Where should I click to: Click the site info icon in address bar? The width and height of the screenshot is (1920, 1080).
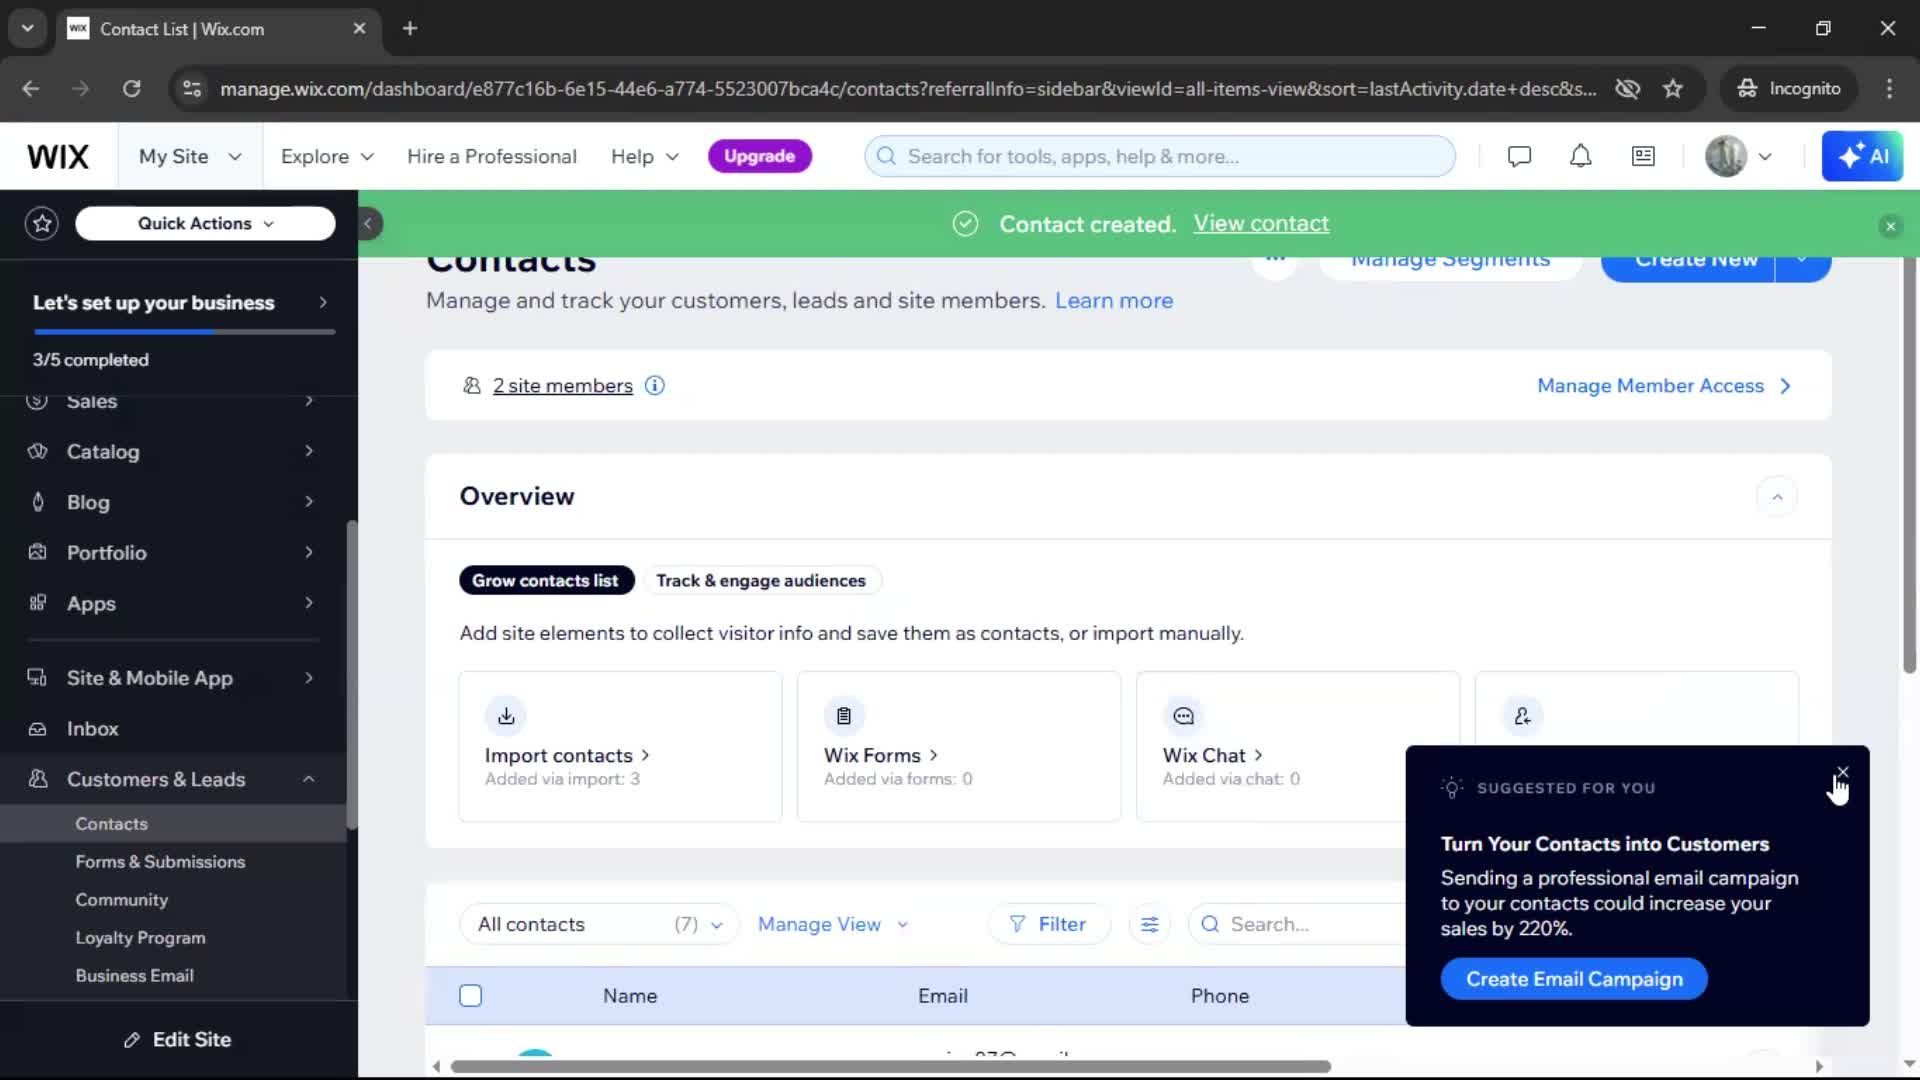point(192,89)
